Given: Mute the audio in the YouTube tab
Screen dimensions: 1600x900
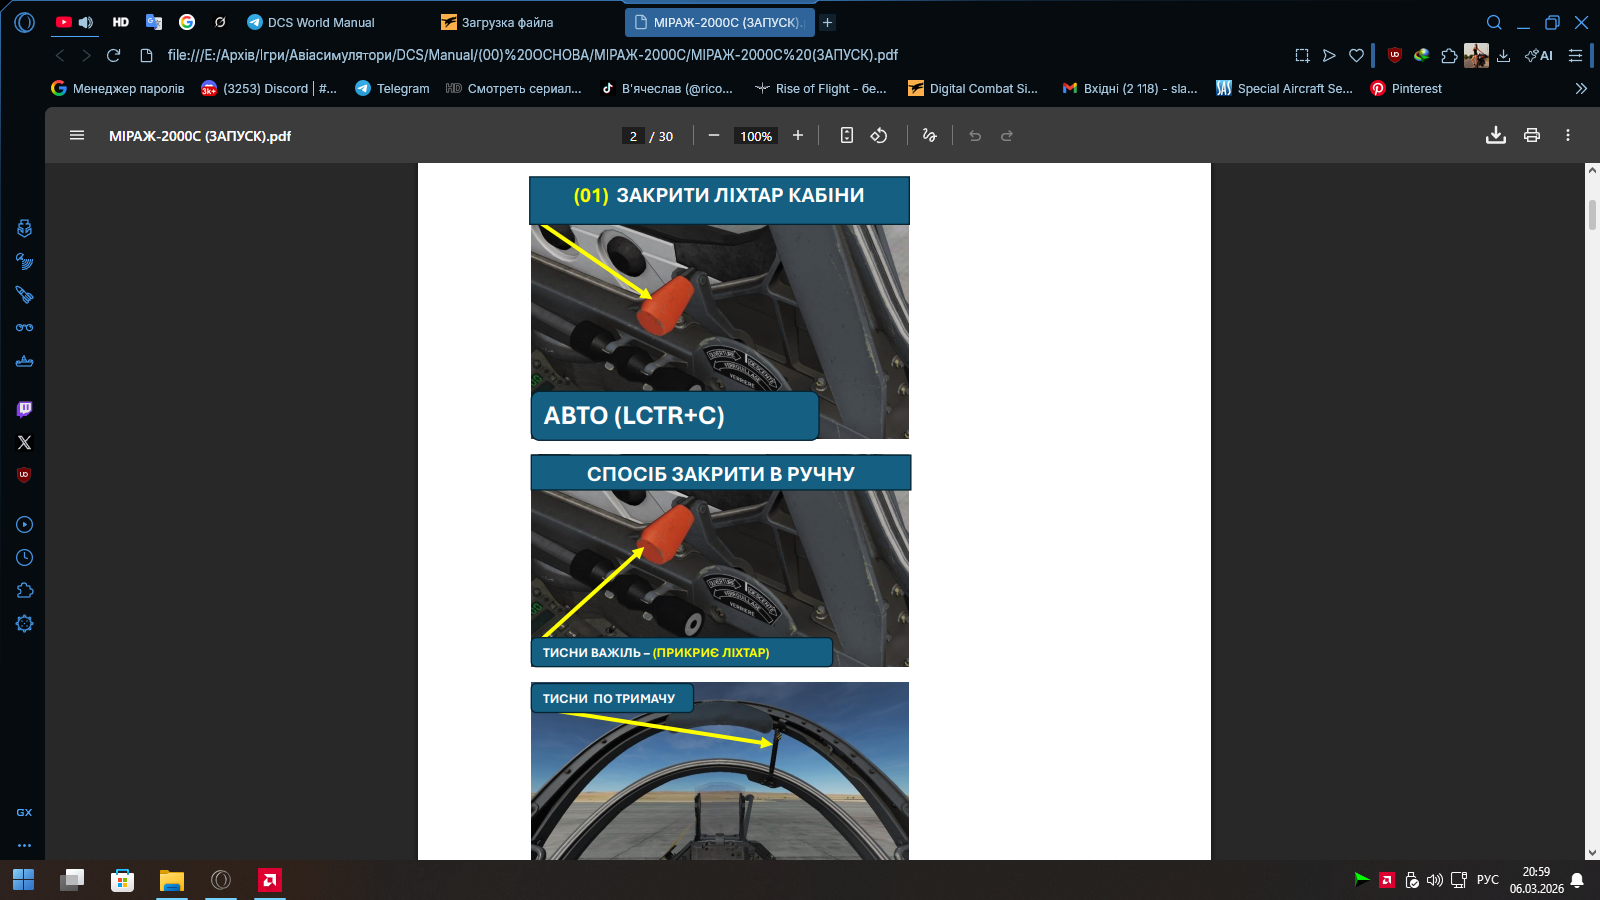Looking at the screenshot, I should pos(86,22).
